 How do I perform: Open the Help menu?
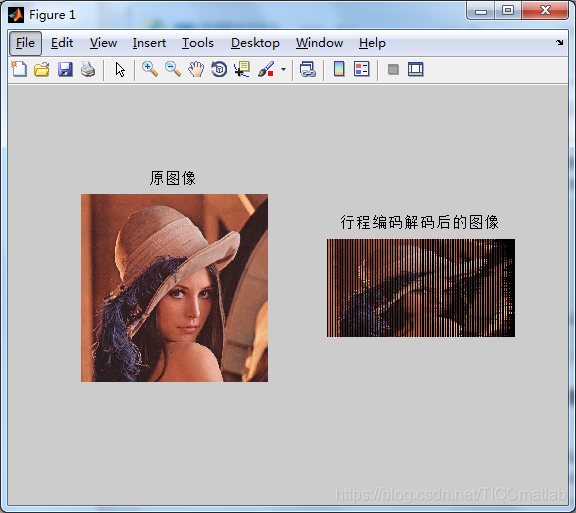pyautogui.click(x=372, y=43)
